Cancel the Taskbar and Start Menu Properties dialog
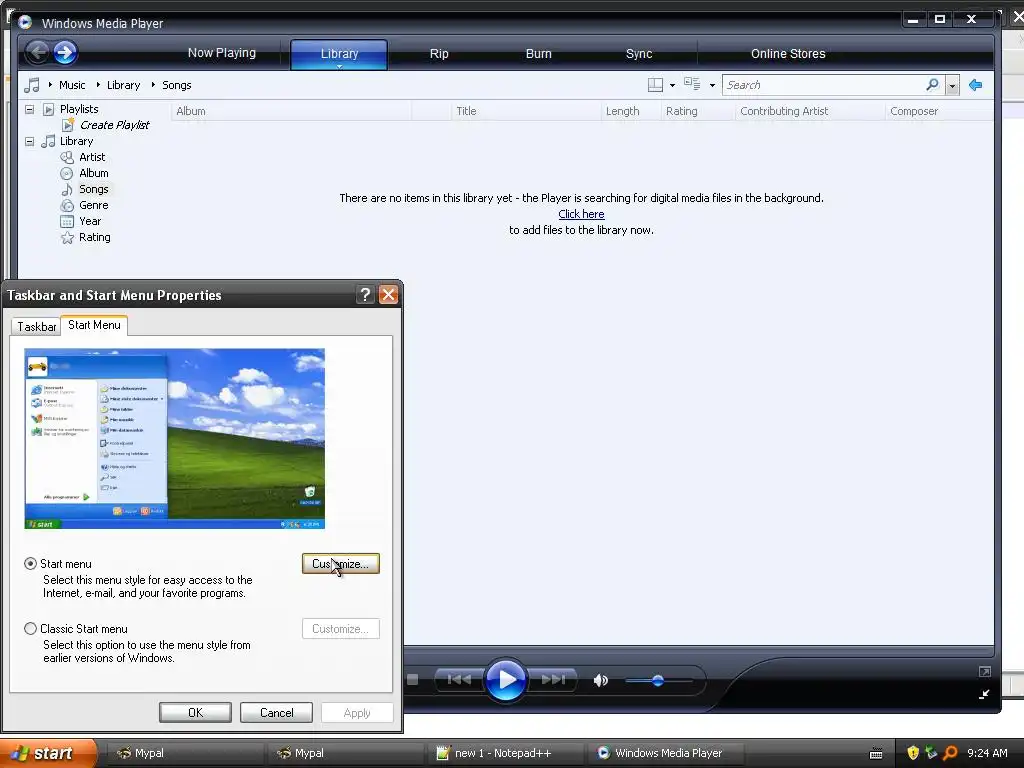This screenshot has height=768, width=1024. pos(276,712)
